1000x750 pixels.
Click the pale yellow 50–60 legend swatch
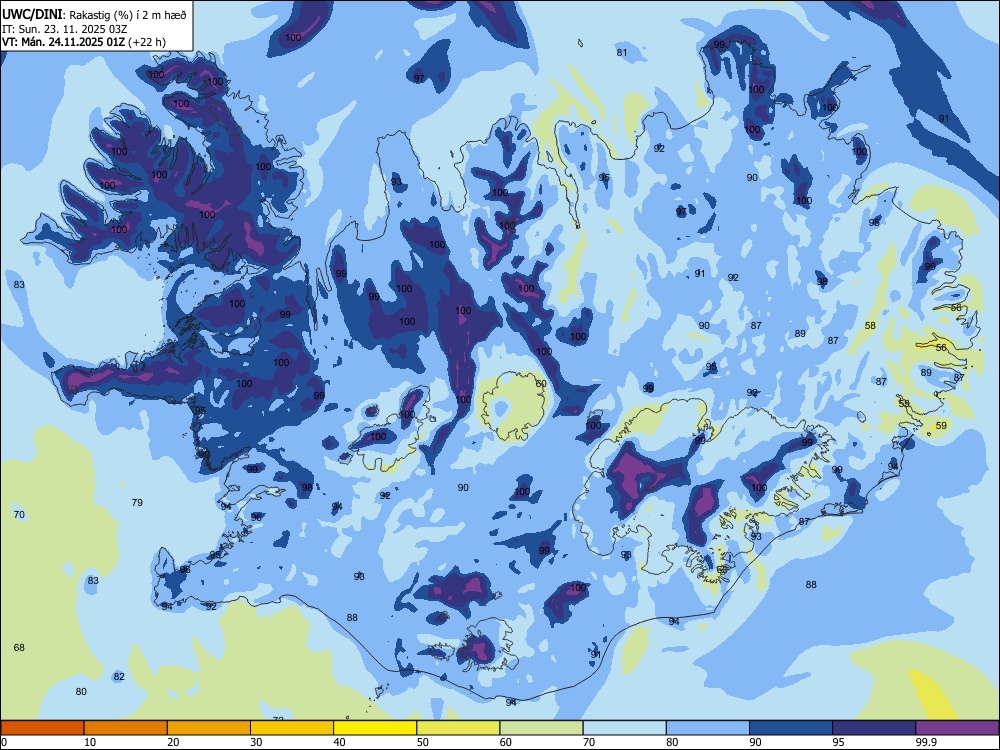[x=458, y=728]
